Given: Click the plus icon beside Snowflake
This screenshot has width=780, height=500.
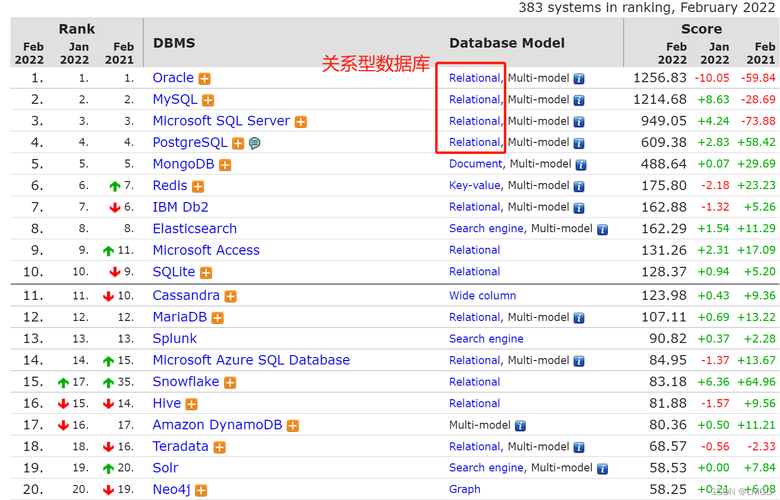Looking at the screenshot, I should [x=230, y=383].
